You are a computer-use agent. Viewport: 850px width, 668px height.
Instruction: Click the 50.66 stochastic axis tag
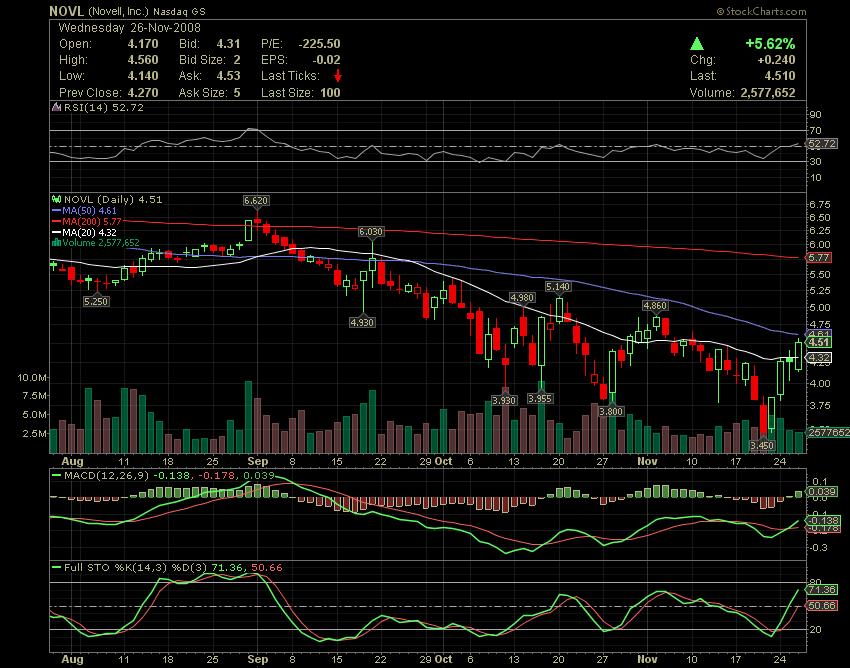[x=822, y=606]
